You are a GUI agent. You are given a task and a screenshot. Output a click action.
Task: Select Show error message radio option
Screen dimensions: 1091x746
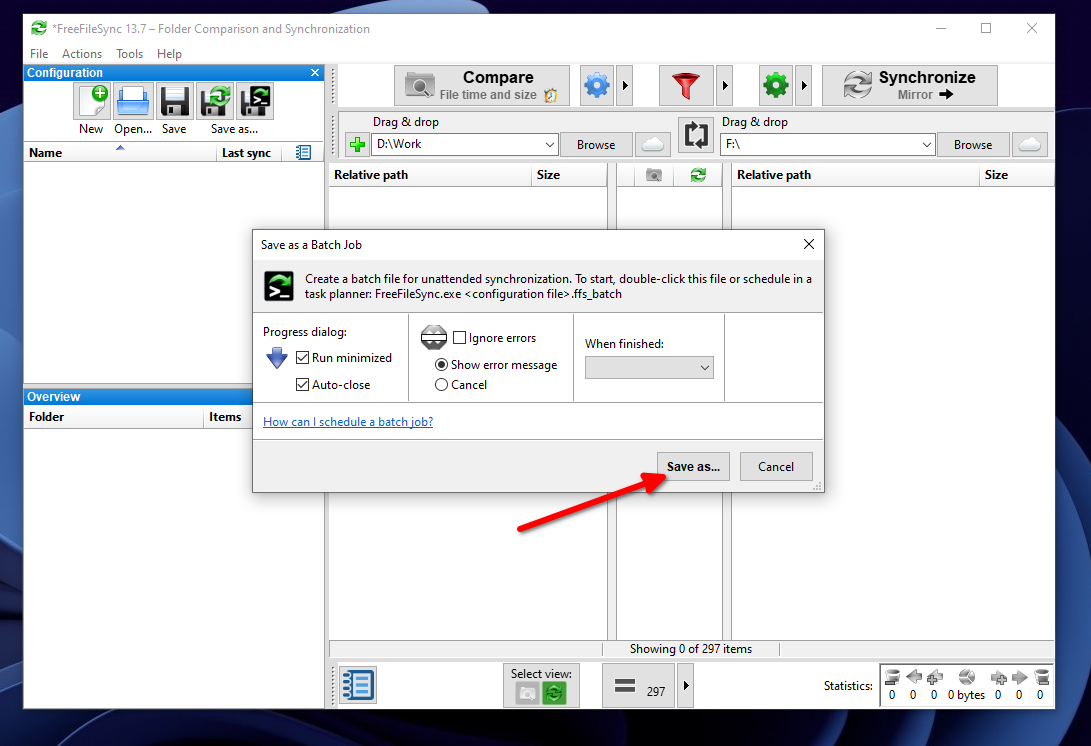point(441,365)
